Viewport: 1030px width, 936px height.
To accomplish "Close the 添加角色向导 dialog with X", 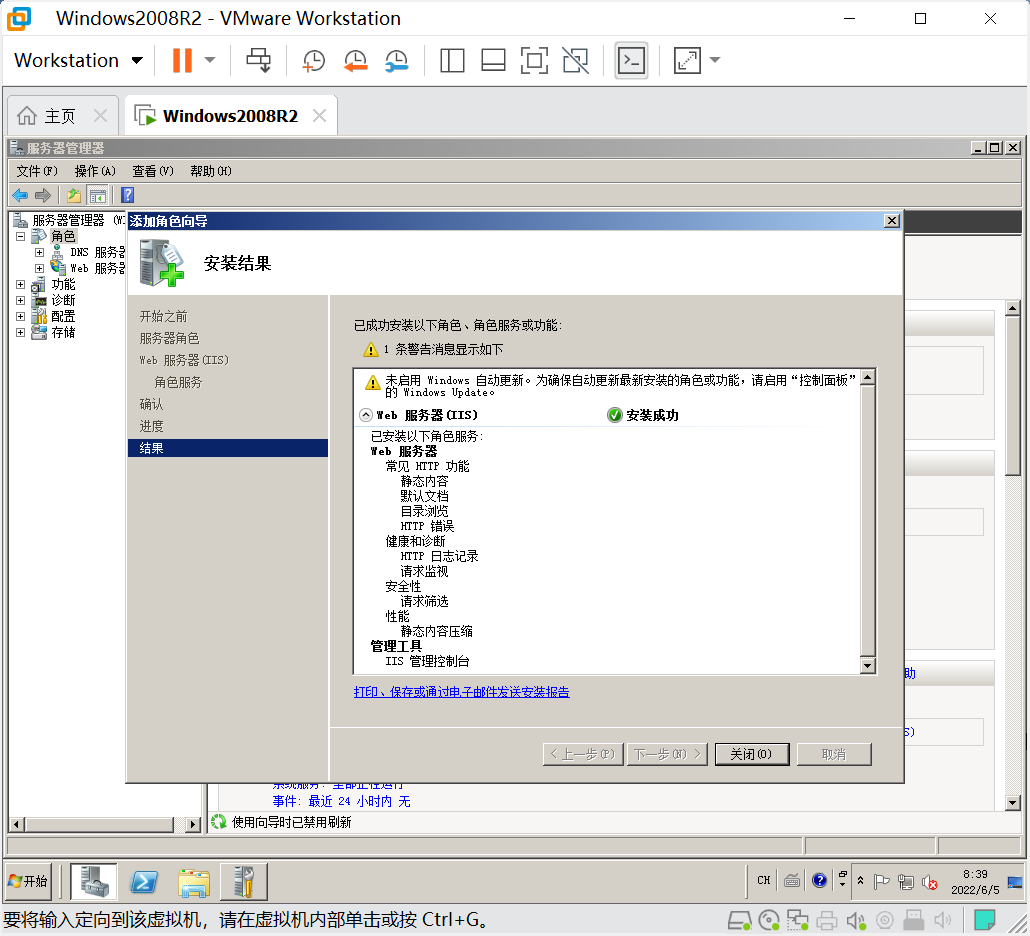I will click(x=891, y=221).
